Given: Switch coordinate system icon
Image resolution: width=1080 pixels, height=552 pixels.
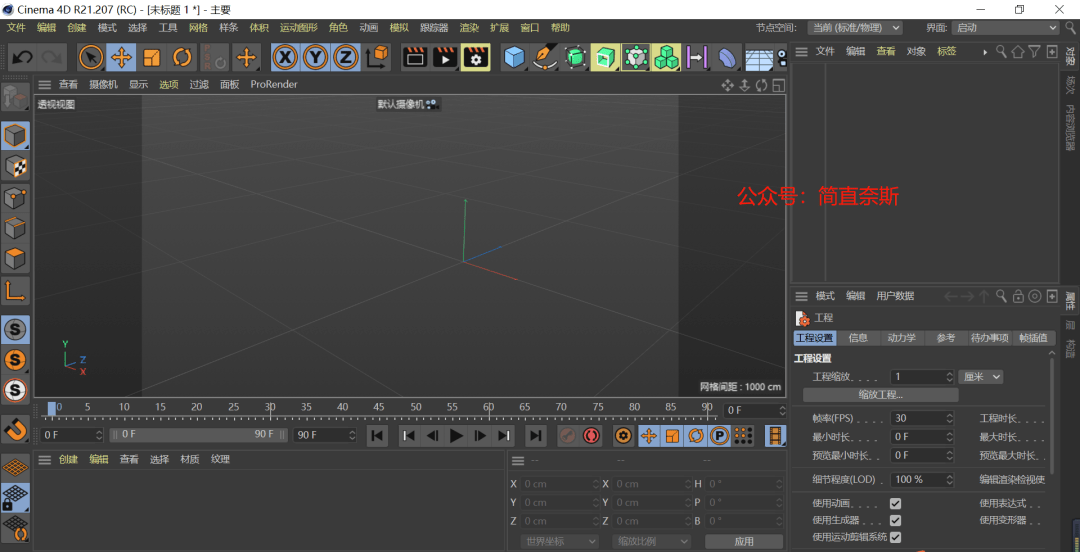Looking at the screenshot, I should pyautogui.click(x=376, y=57).
